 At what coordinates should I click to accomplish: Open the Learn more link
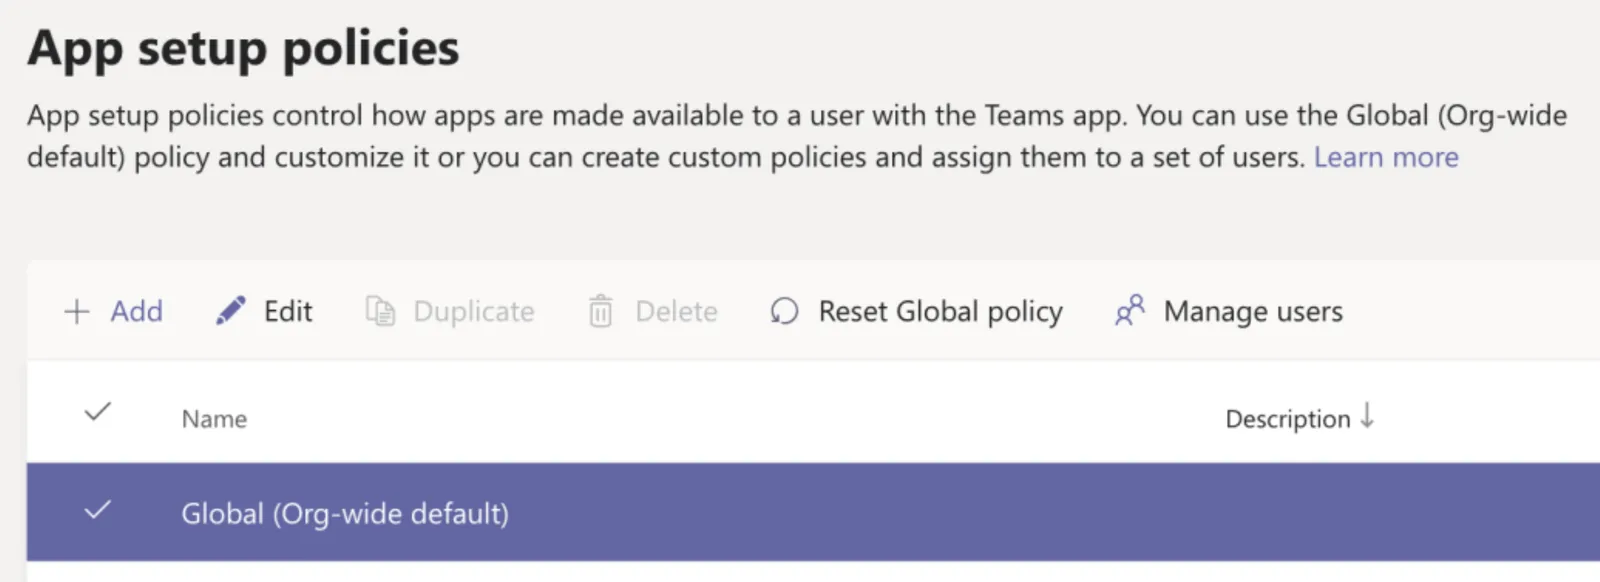coord(1386,157)
